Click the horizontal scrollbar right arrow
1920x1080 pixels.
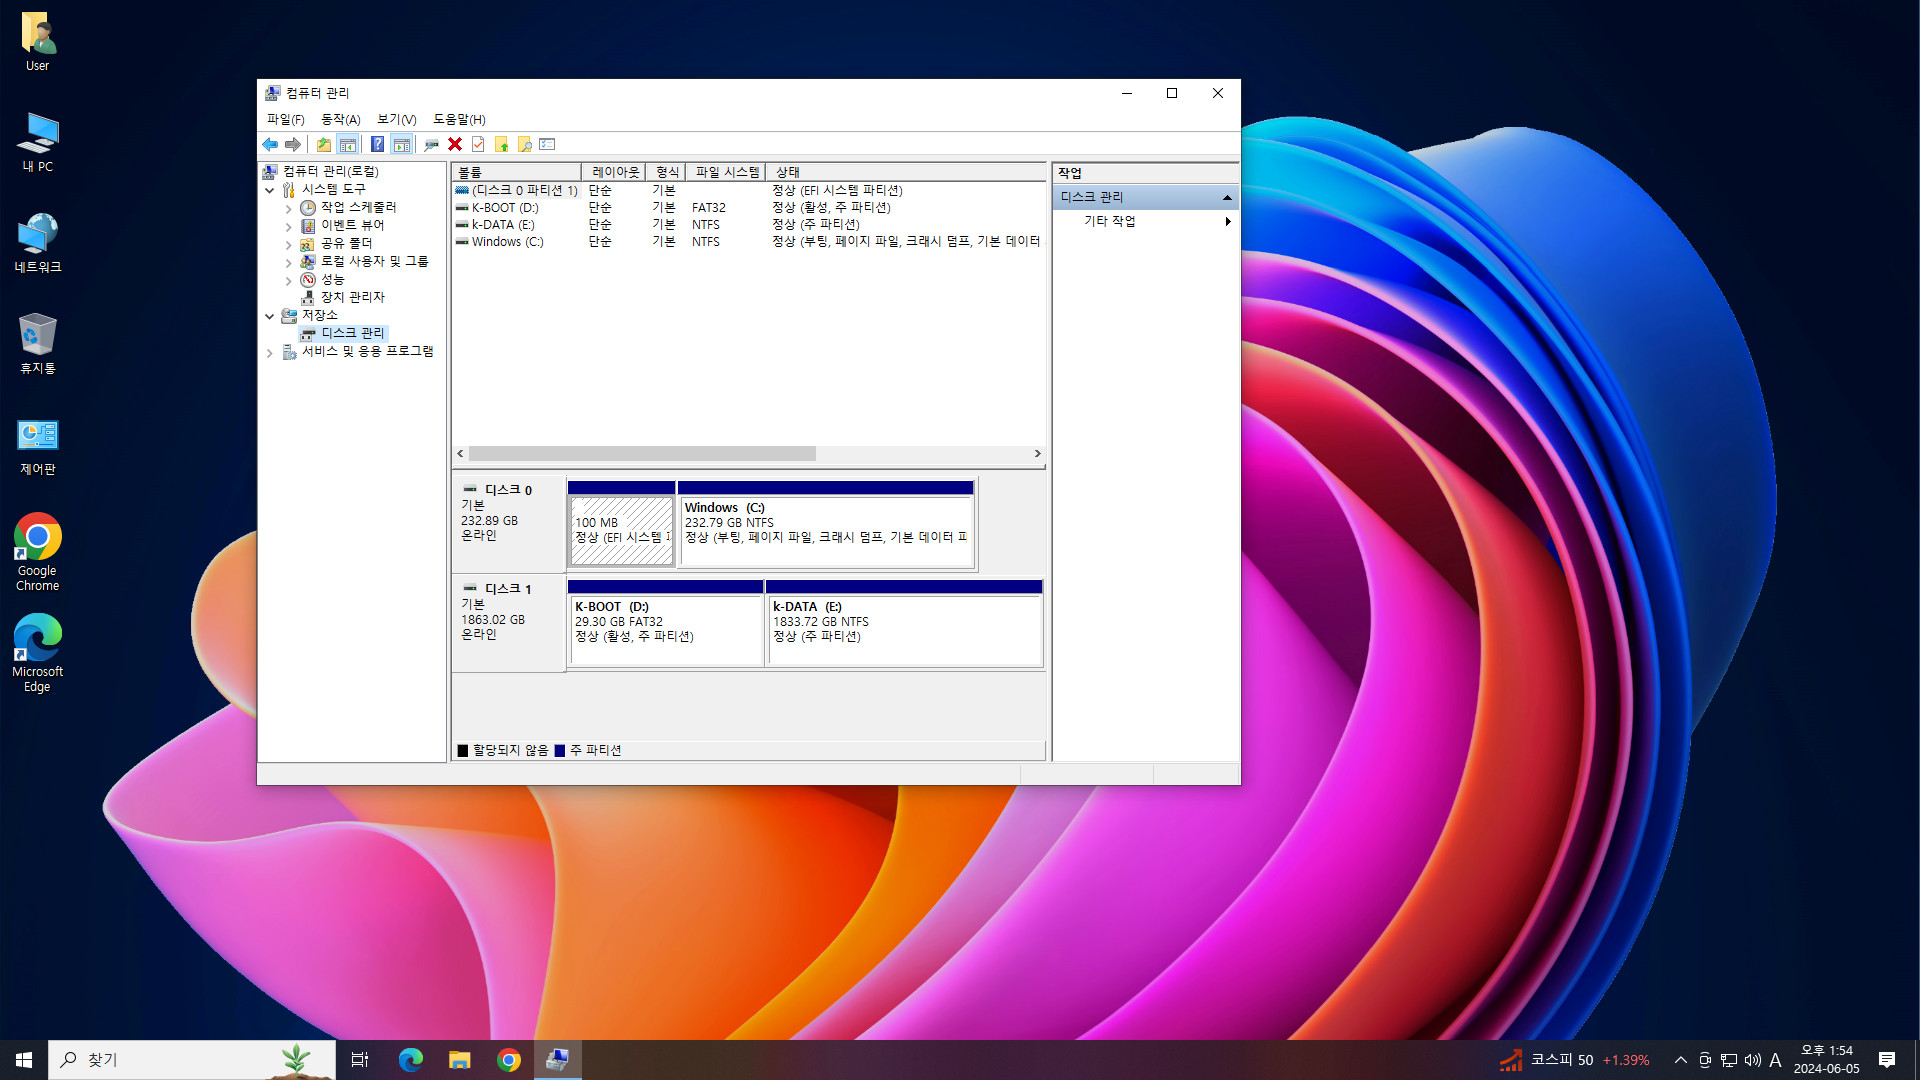pos(1037,454)
